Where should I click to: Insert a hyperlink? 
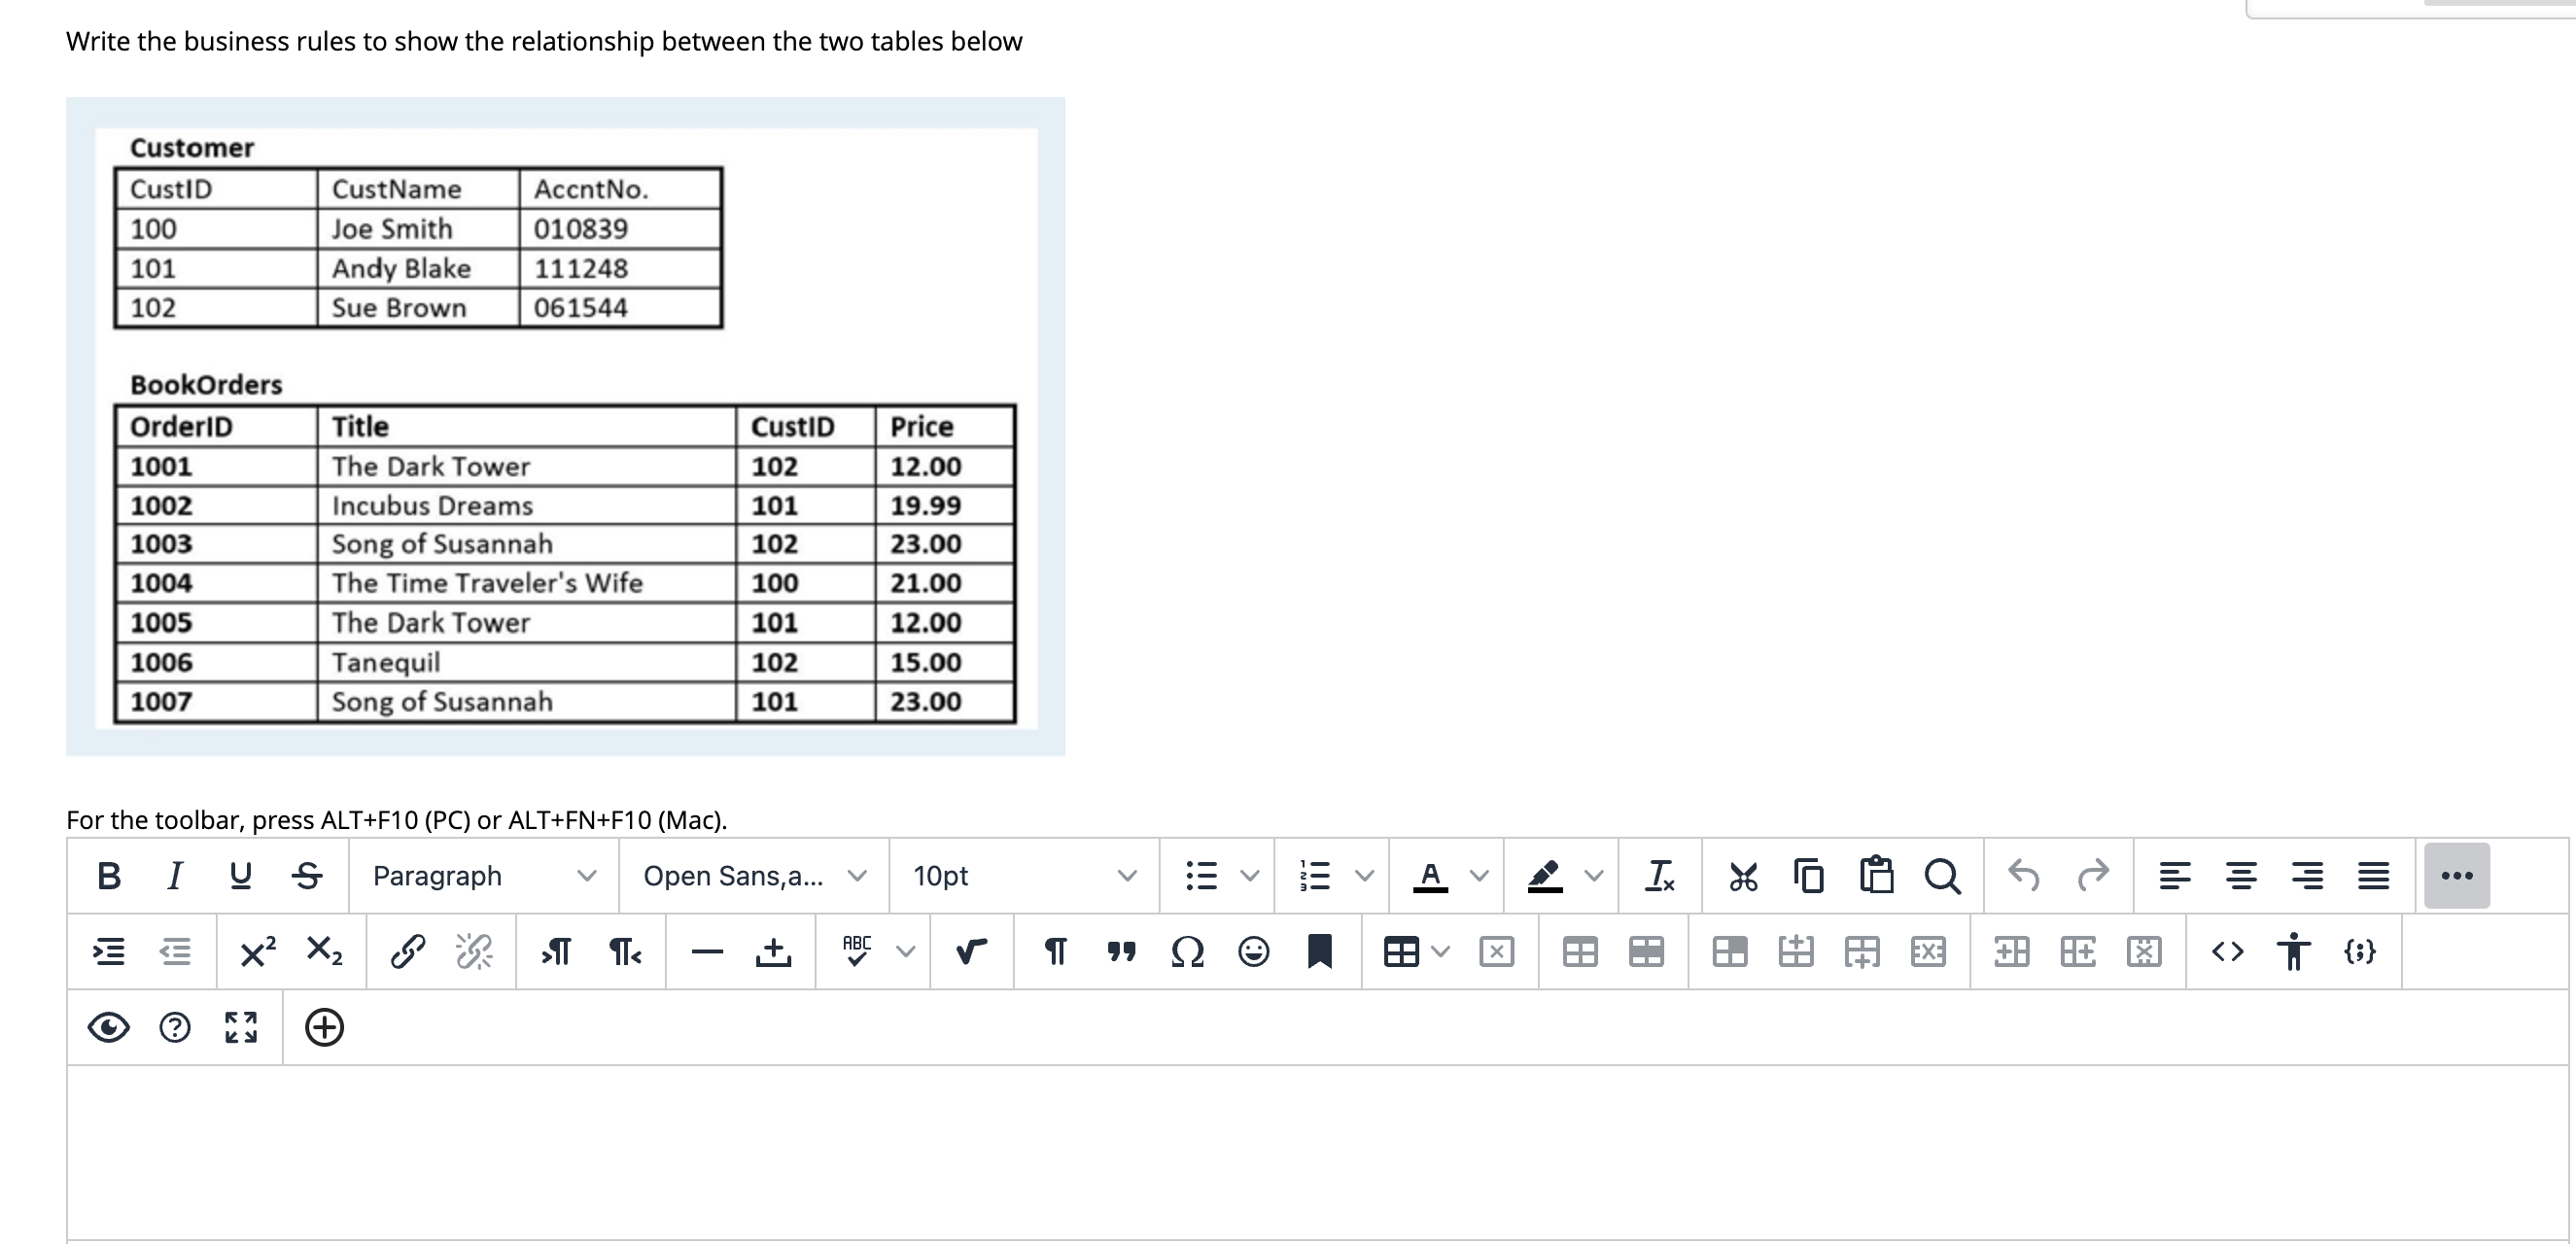point(404,951)
